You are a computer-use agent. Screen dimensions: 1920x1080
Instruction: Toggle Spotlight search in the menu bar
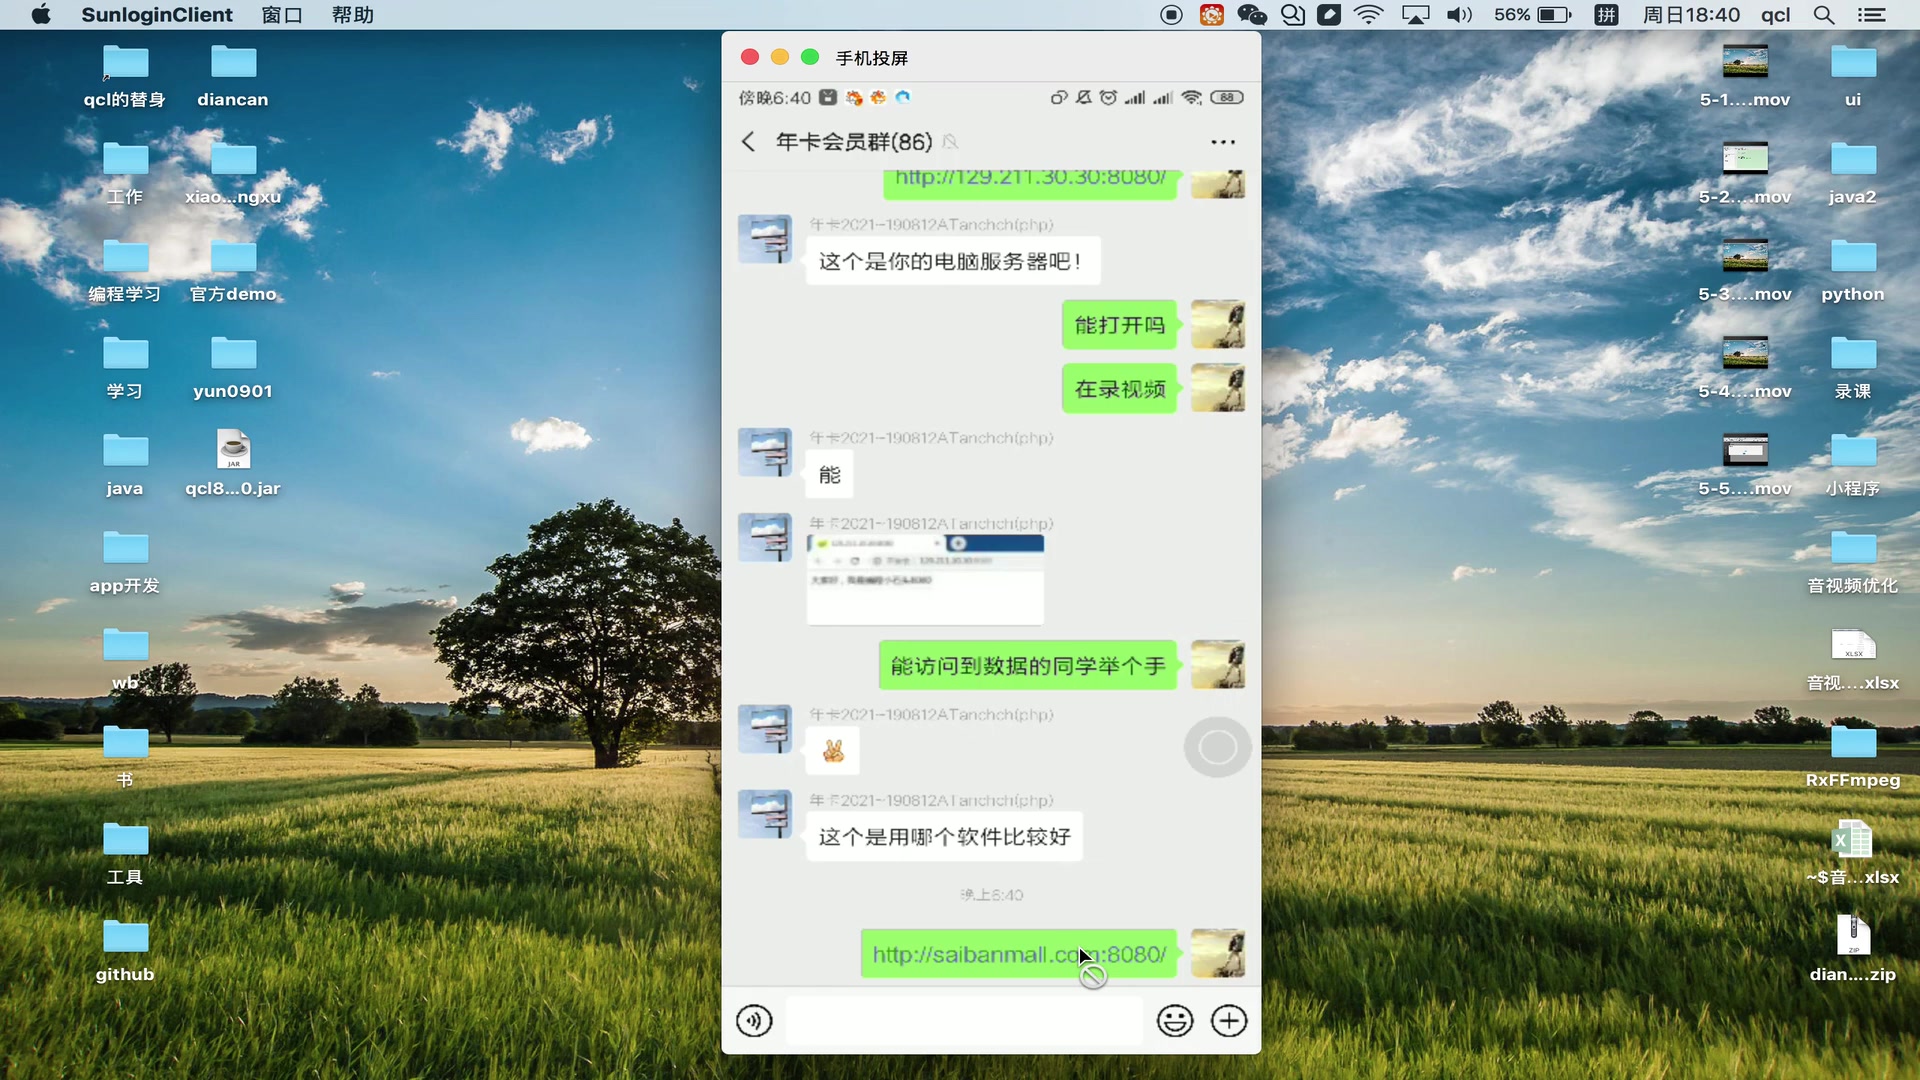[1824, 15]
